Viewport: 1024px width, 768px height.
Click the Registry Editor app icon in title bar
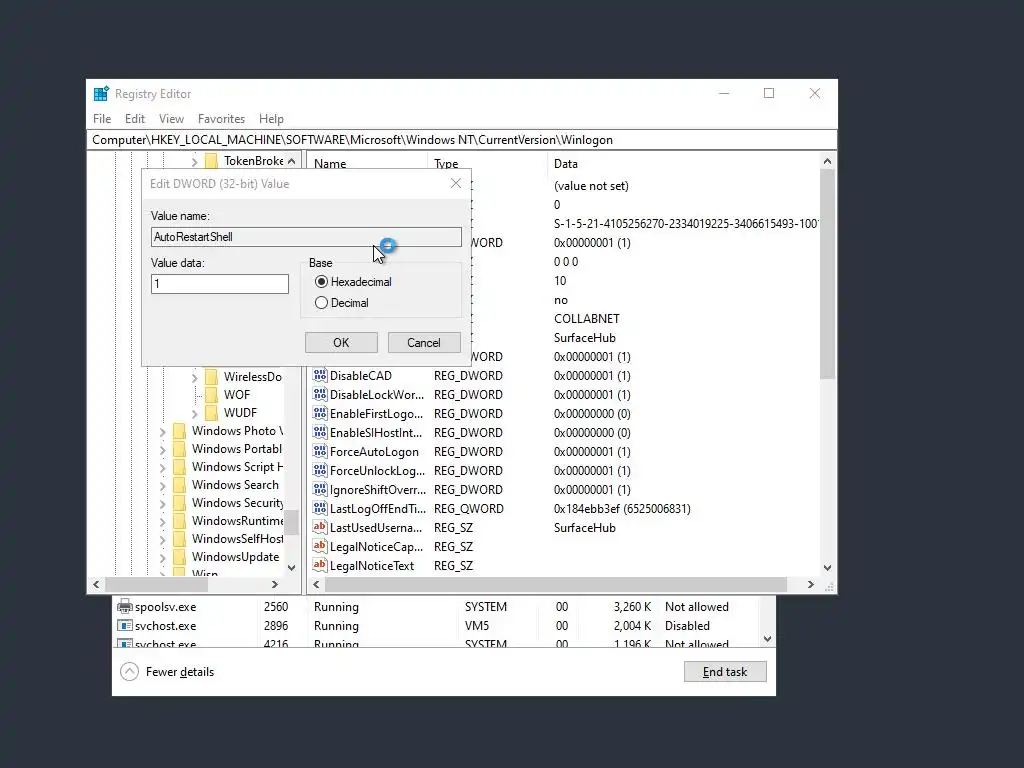101,94
